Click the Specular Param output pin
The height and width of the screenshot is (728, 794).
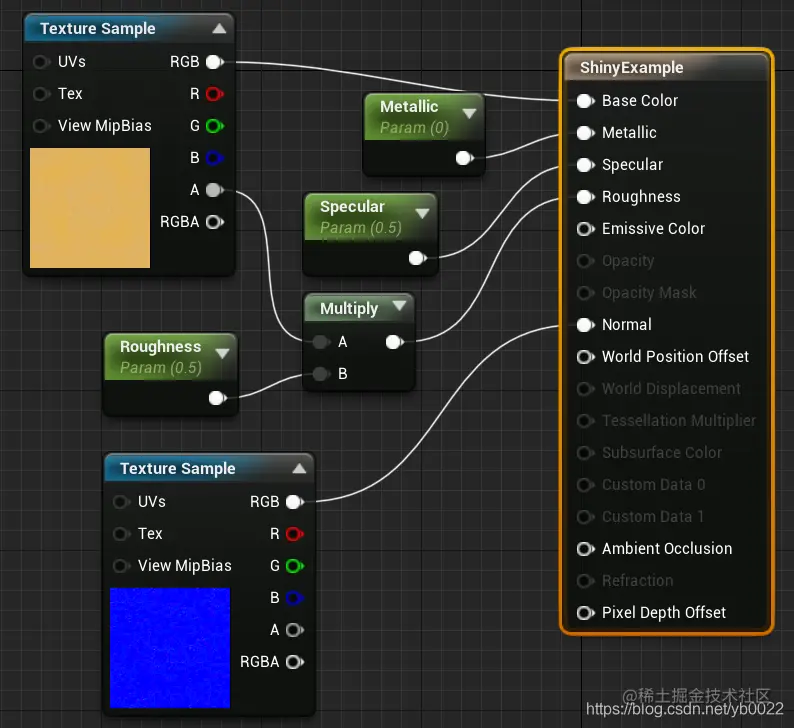click(x=417, y=258)
